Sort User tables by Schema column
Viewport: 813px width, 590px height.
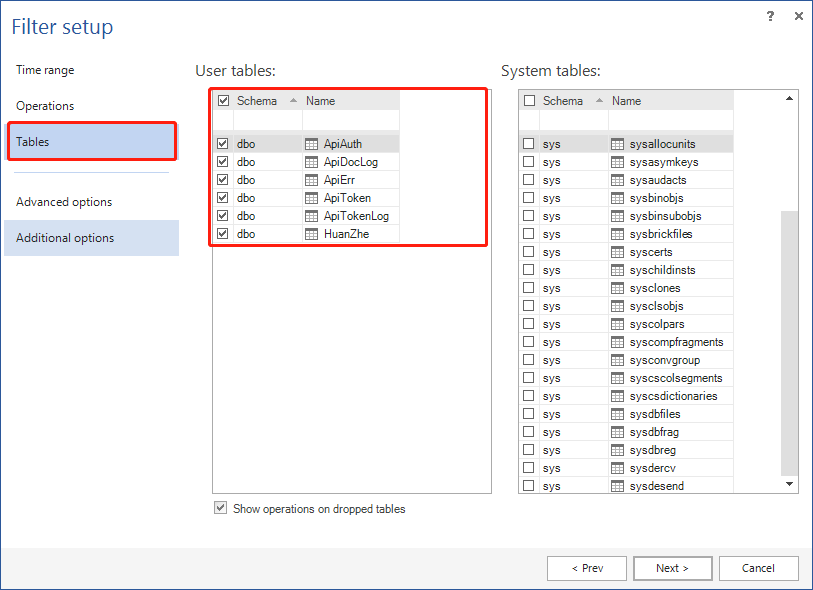click(267, 101)
